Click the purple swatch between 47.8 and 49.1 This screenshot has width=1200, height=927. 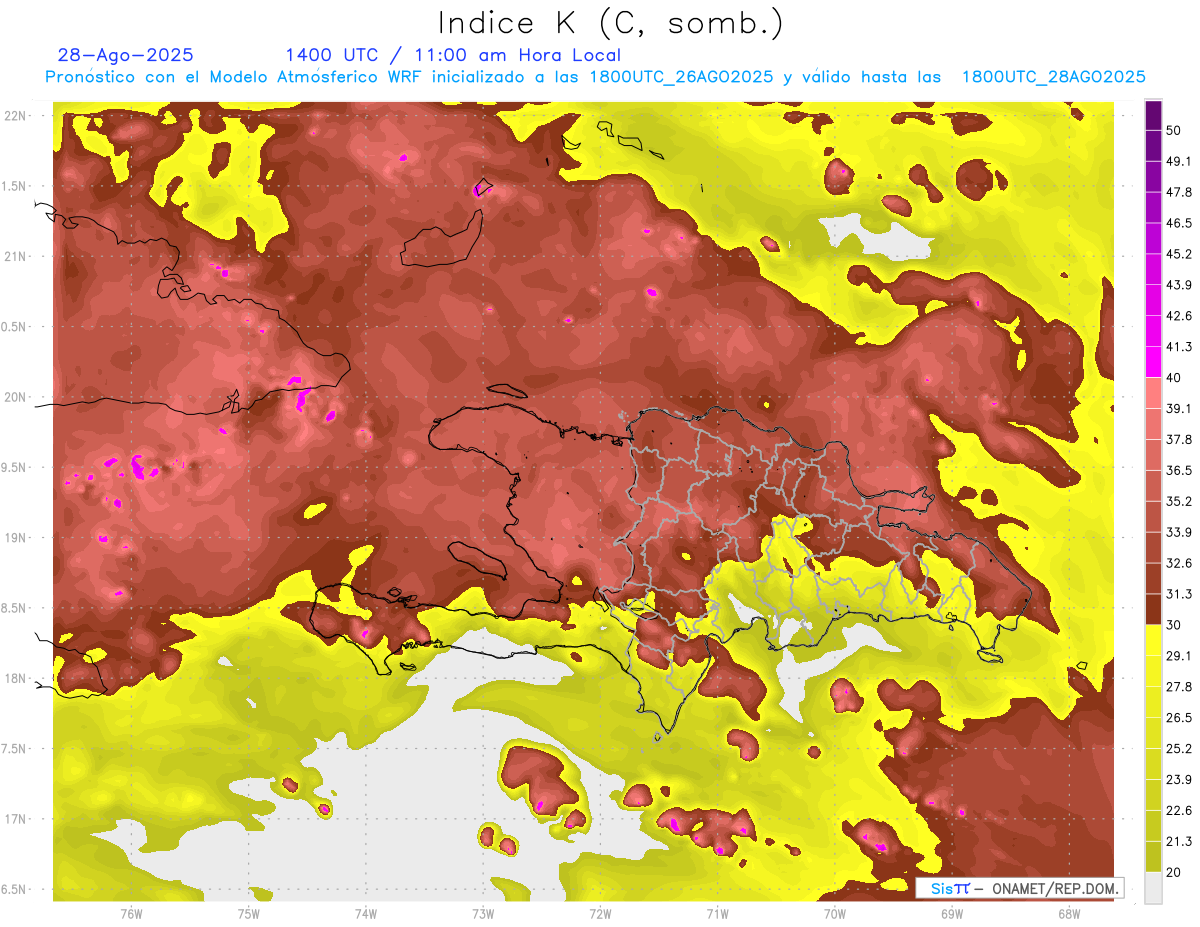tap(1153, 176)
